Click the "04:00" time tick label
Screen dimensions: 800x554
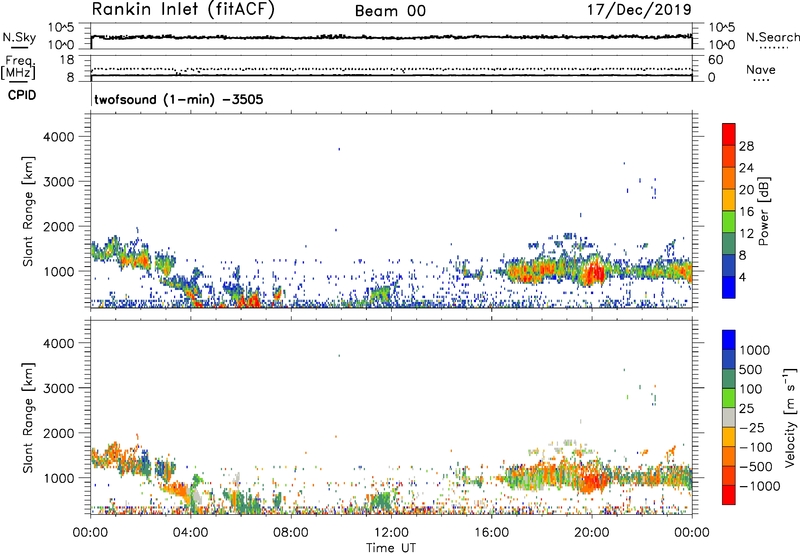190,533
